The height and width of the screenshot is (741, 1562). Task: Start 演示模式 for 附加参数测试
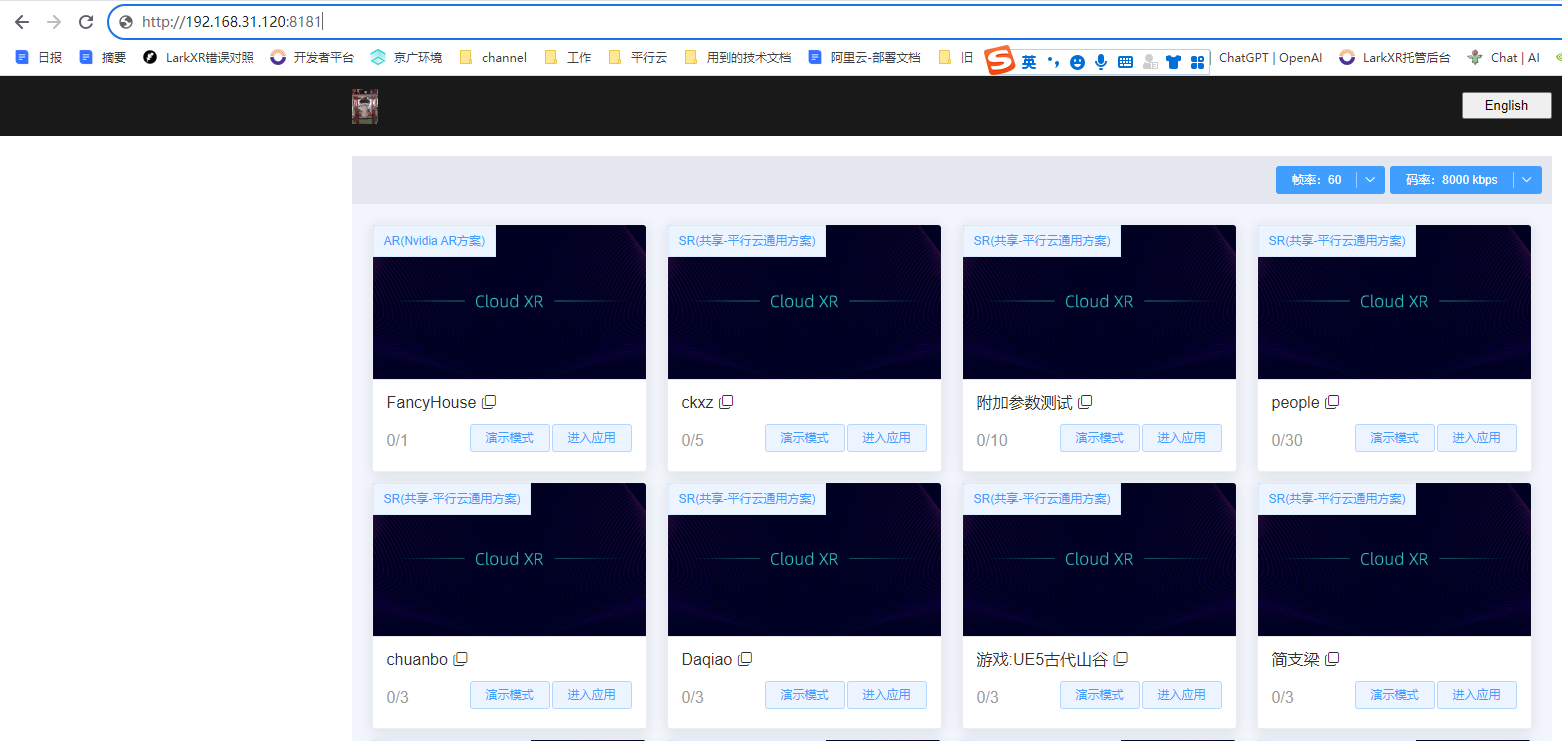[x=1100, y=438]
